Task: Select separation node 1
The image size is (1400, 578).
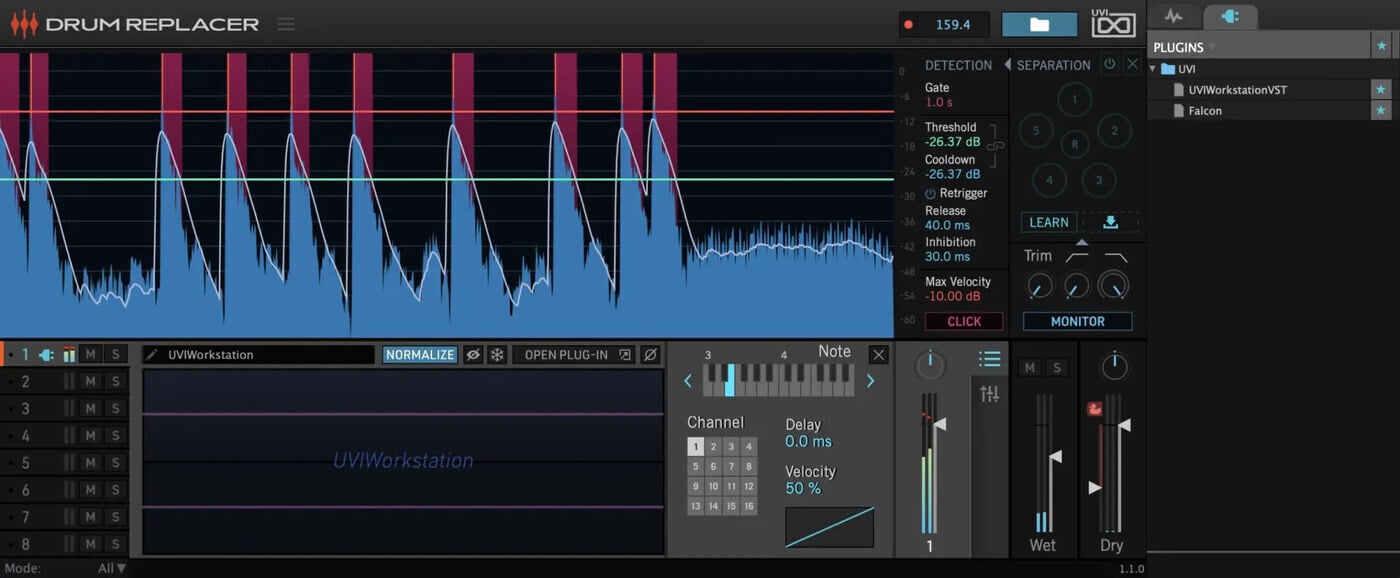Action: (x=1074, y=99)
